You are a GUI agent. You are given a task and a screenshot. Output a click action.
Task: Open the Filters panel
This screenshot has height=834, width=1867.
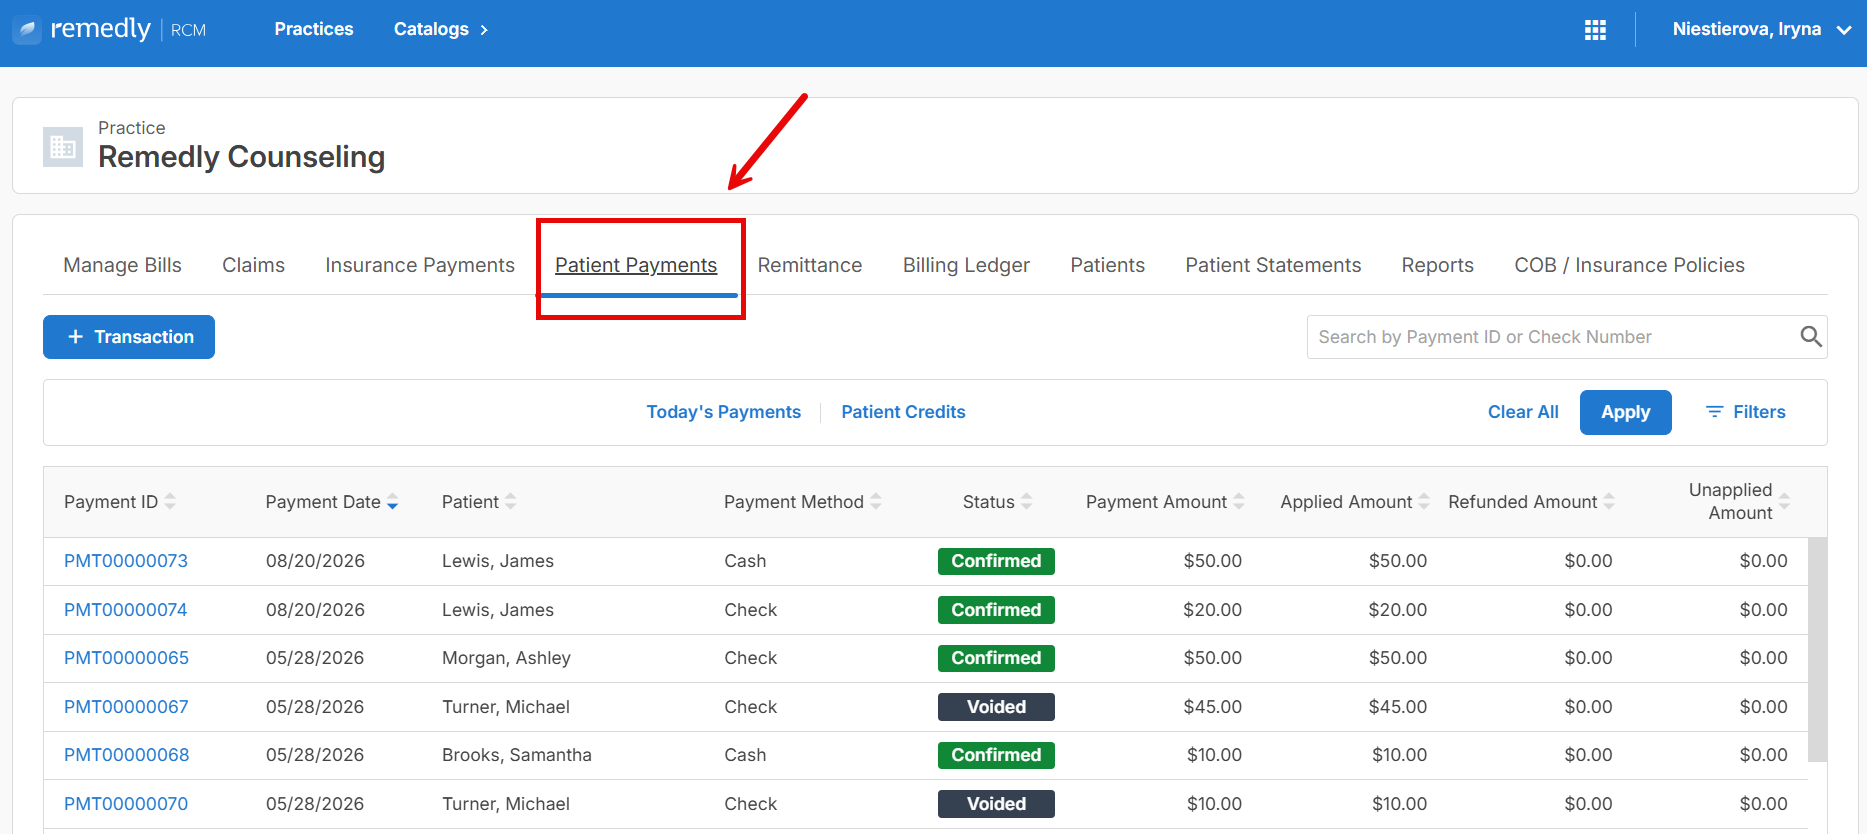1745,412
